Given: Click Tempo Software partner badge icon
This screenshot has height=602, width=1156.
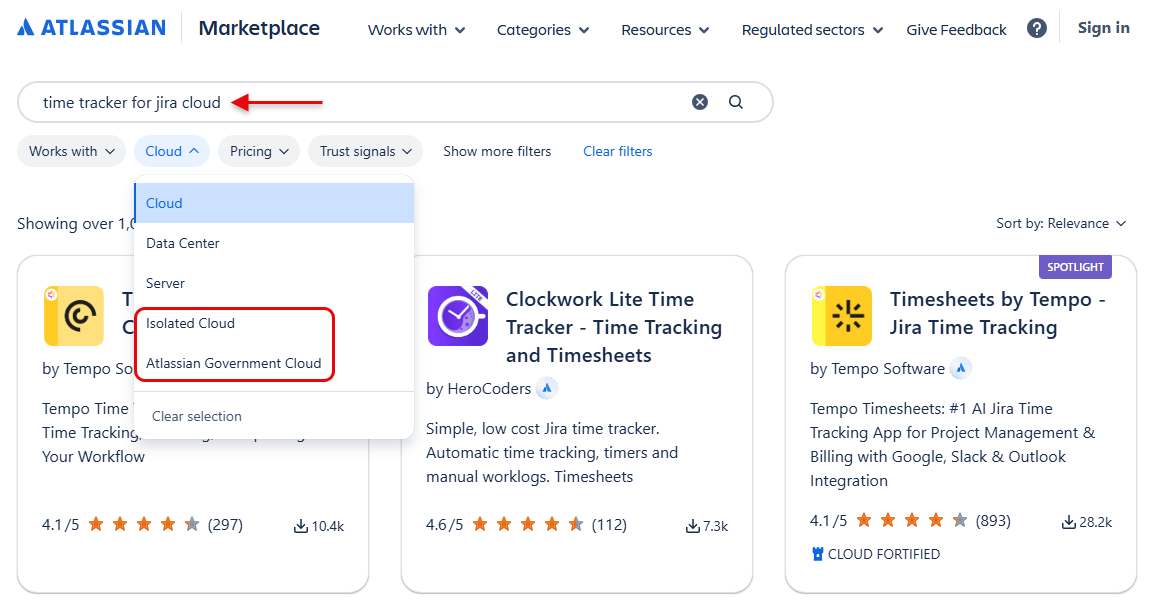Looking at the screenshot, I should pyautogui.click(x=960, y=368).
